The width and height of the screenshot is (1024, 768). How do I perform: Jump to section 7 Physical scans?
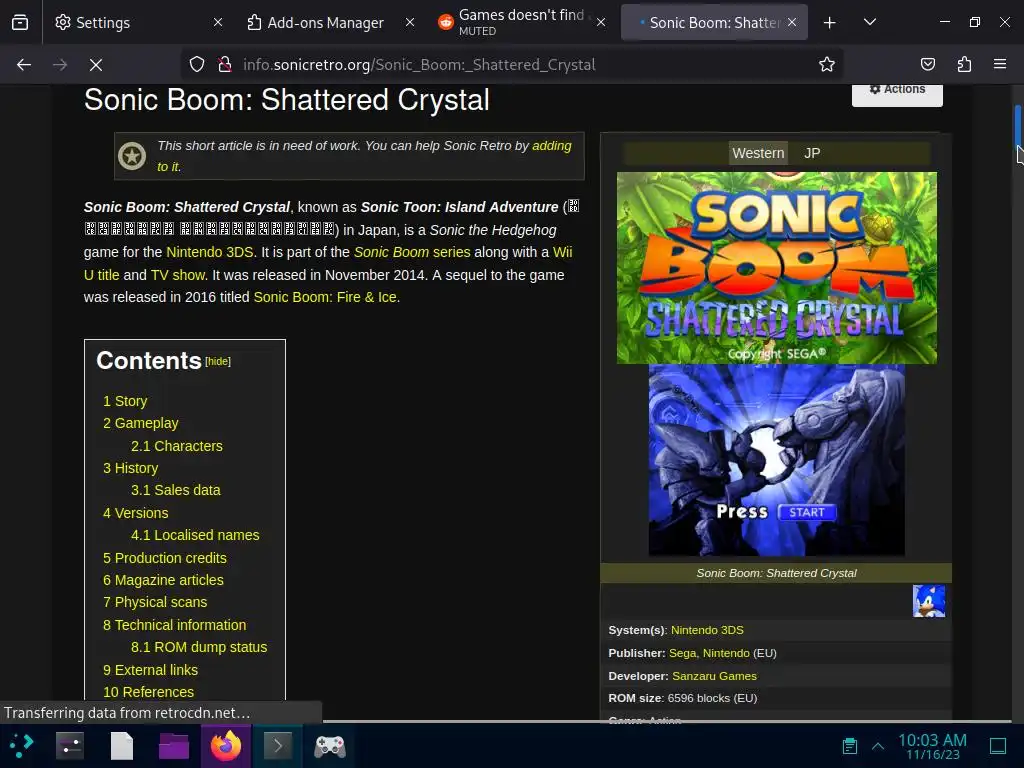point(155,603)
